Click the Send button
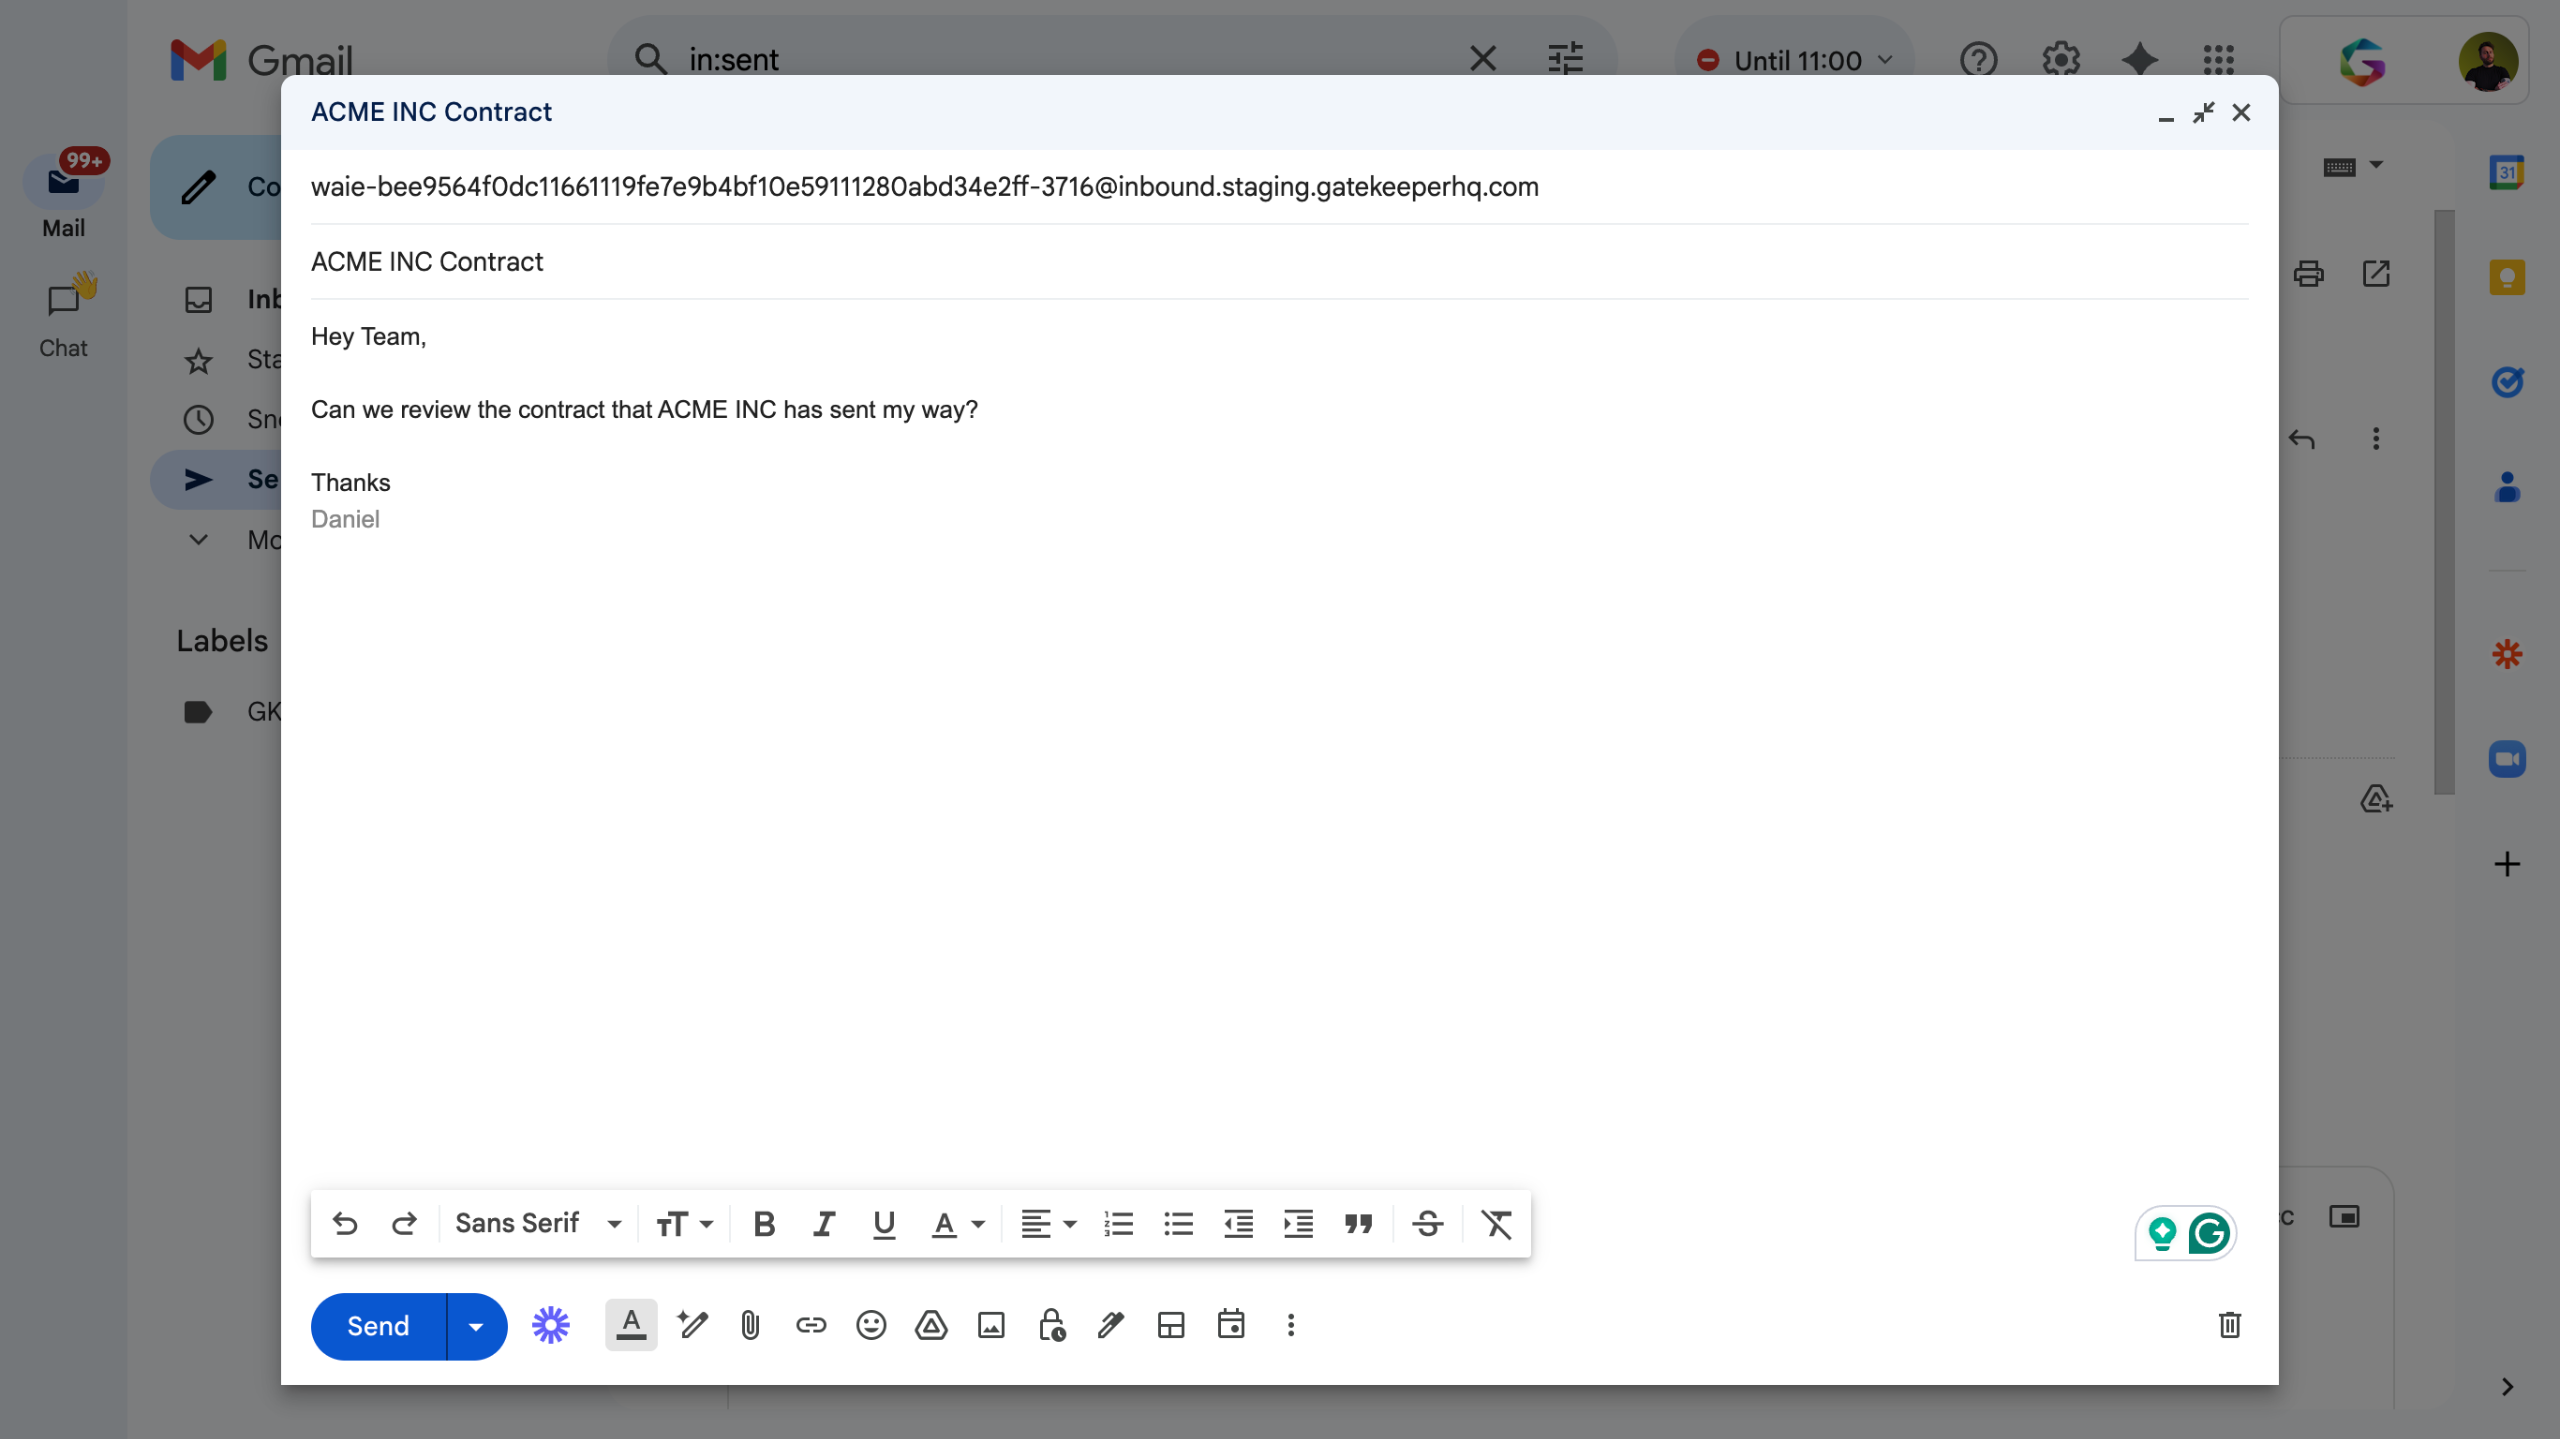This screenshot has width=2560, height=1439. click(378, 1327)
